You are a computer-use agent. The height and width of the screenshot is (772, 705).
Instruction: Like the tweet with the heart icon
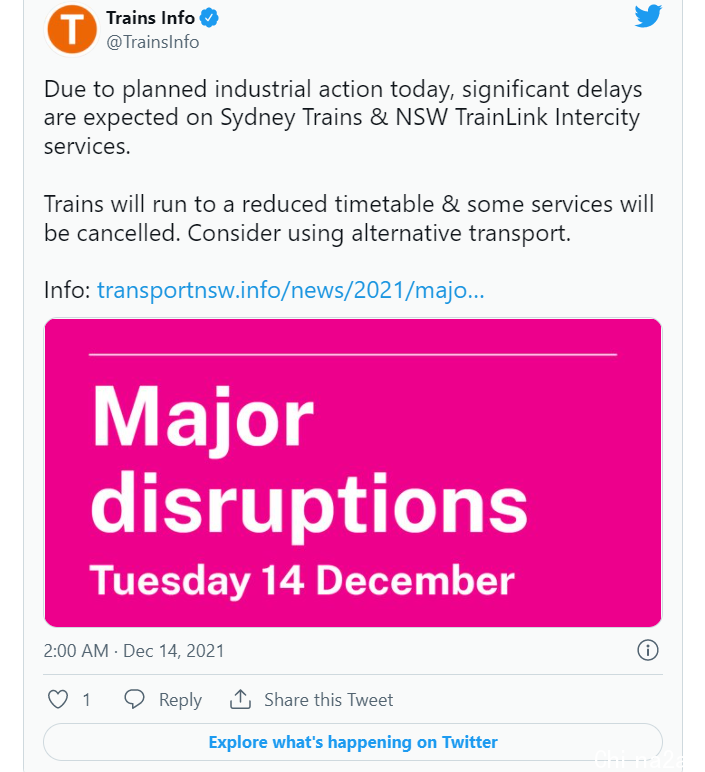tap(58, 699)
